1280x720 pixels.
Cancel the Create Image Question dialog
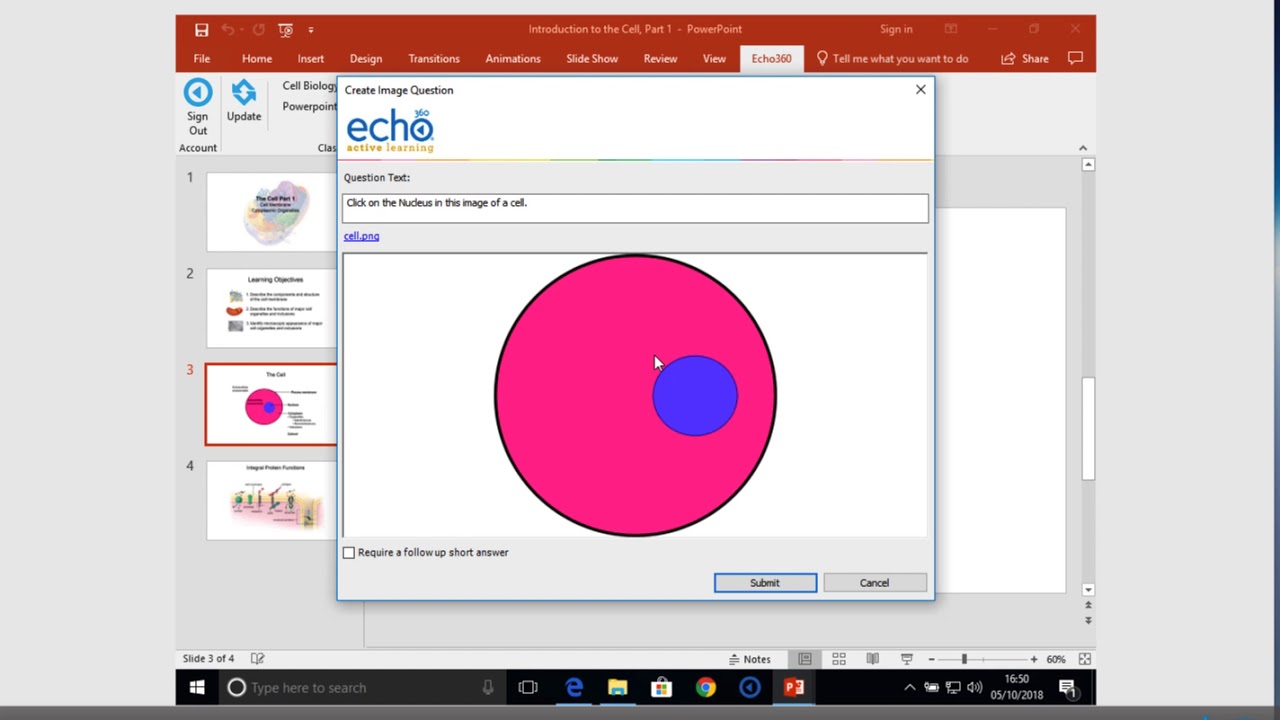point(874,583)
